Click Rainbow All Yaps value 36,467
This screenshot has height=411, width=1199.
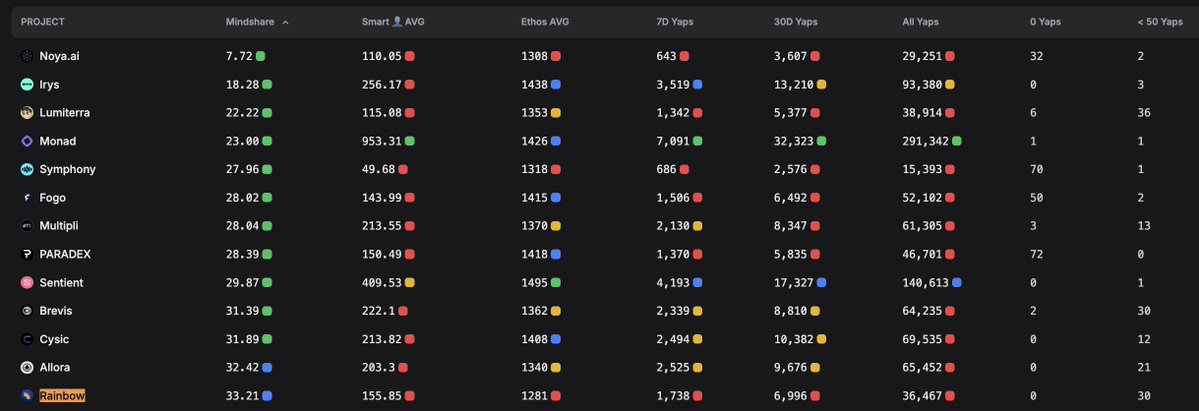pyautogui.click(x=922, y=396)
